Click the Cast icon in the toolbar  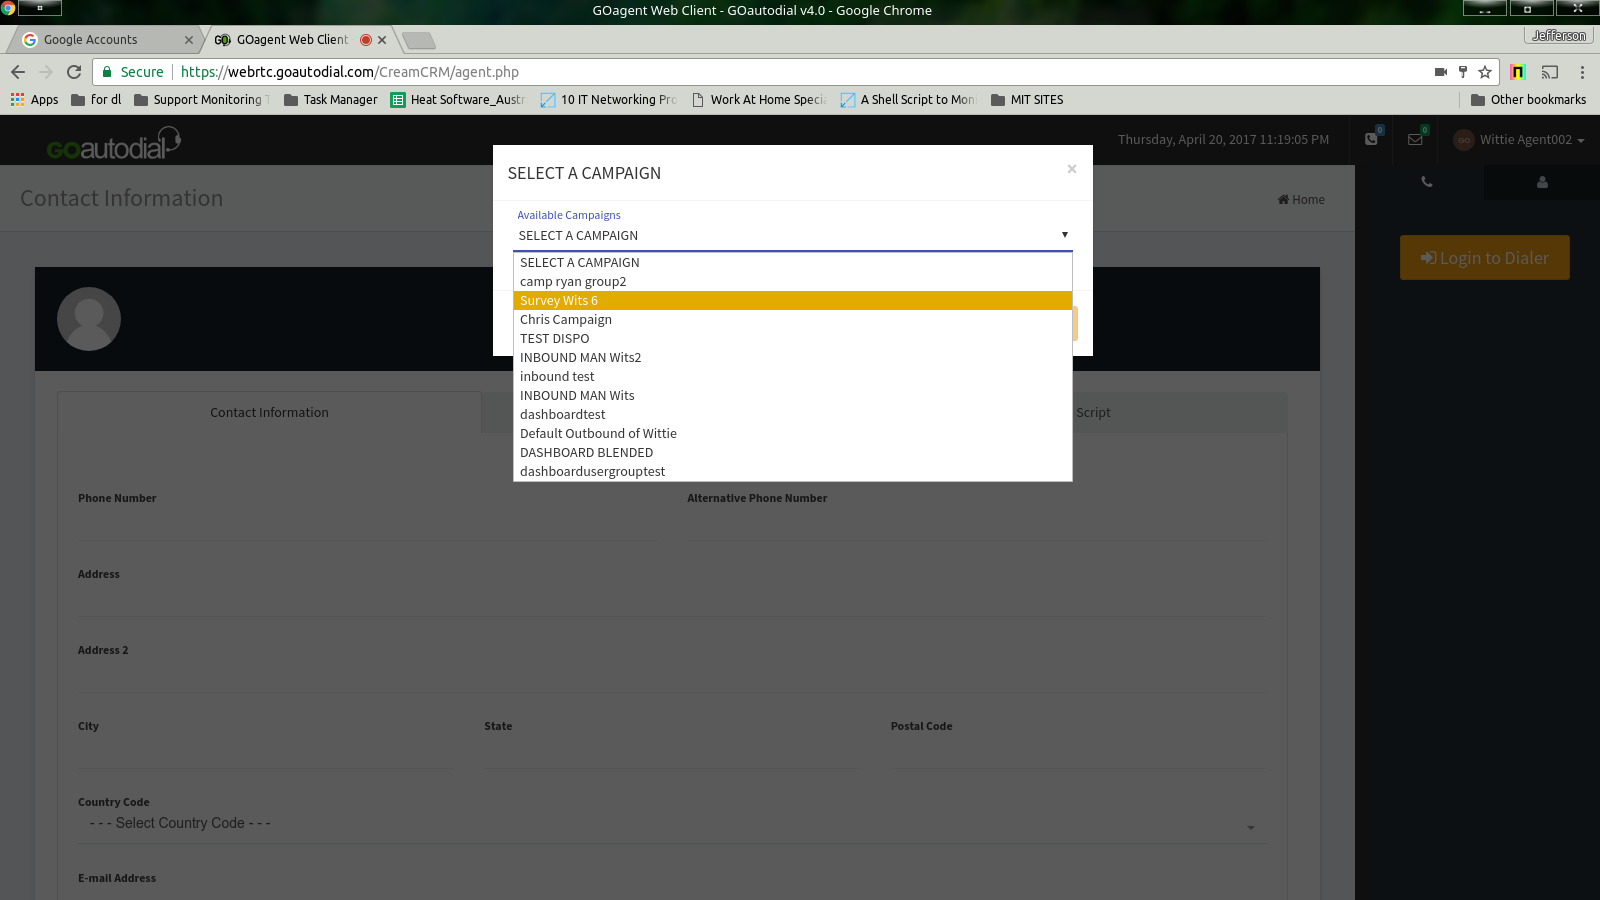[x=1550, y=72]
